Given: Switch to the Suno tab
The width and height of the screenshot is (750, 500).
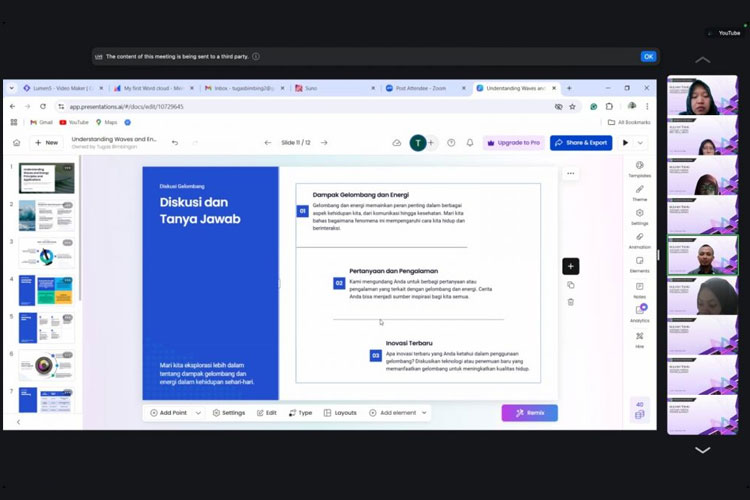Looking at the screenshot, I should [x=335, y=88].
